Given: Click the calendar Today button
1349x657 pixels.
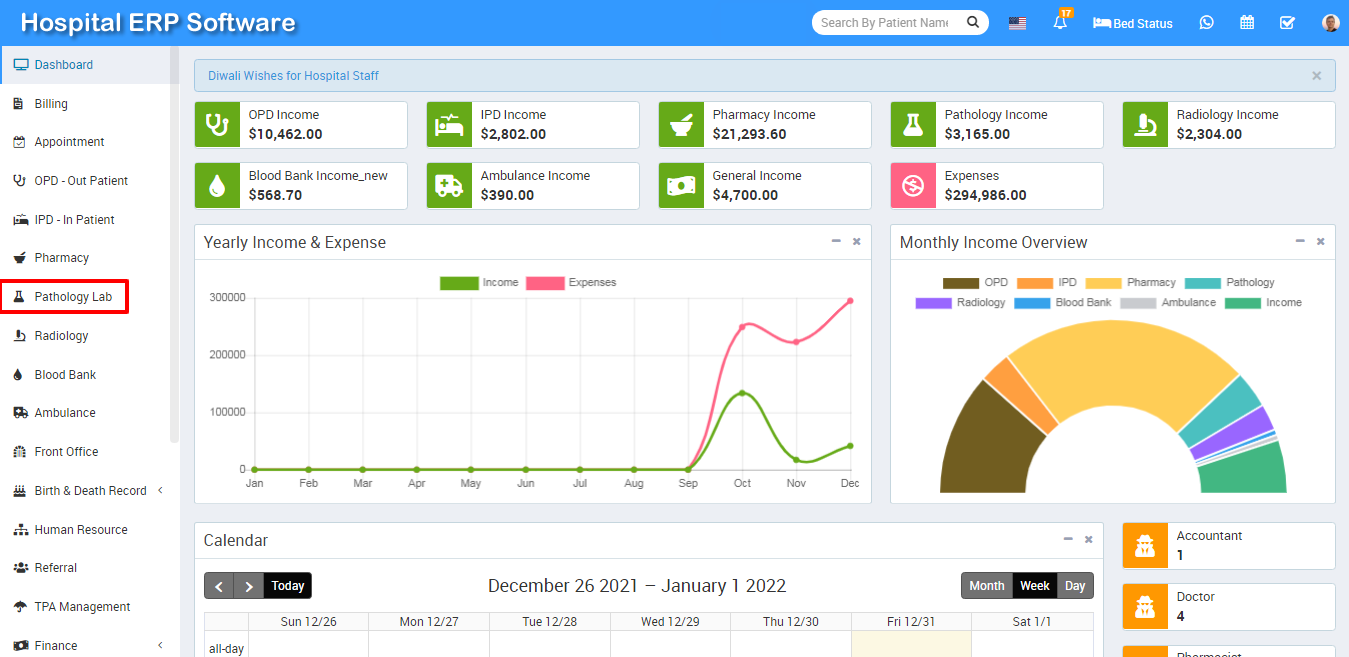Looking at the screenshot, I should point(287,586).
